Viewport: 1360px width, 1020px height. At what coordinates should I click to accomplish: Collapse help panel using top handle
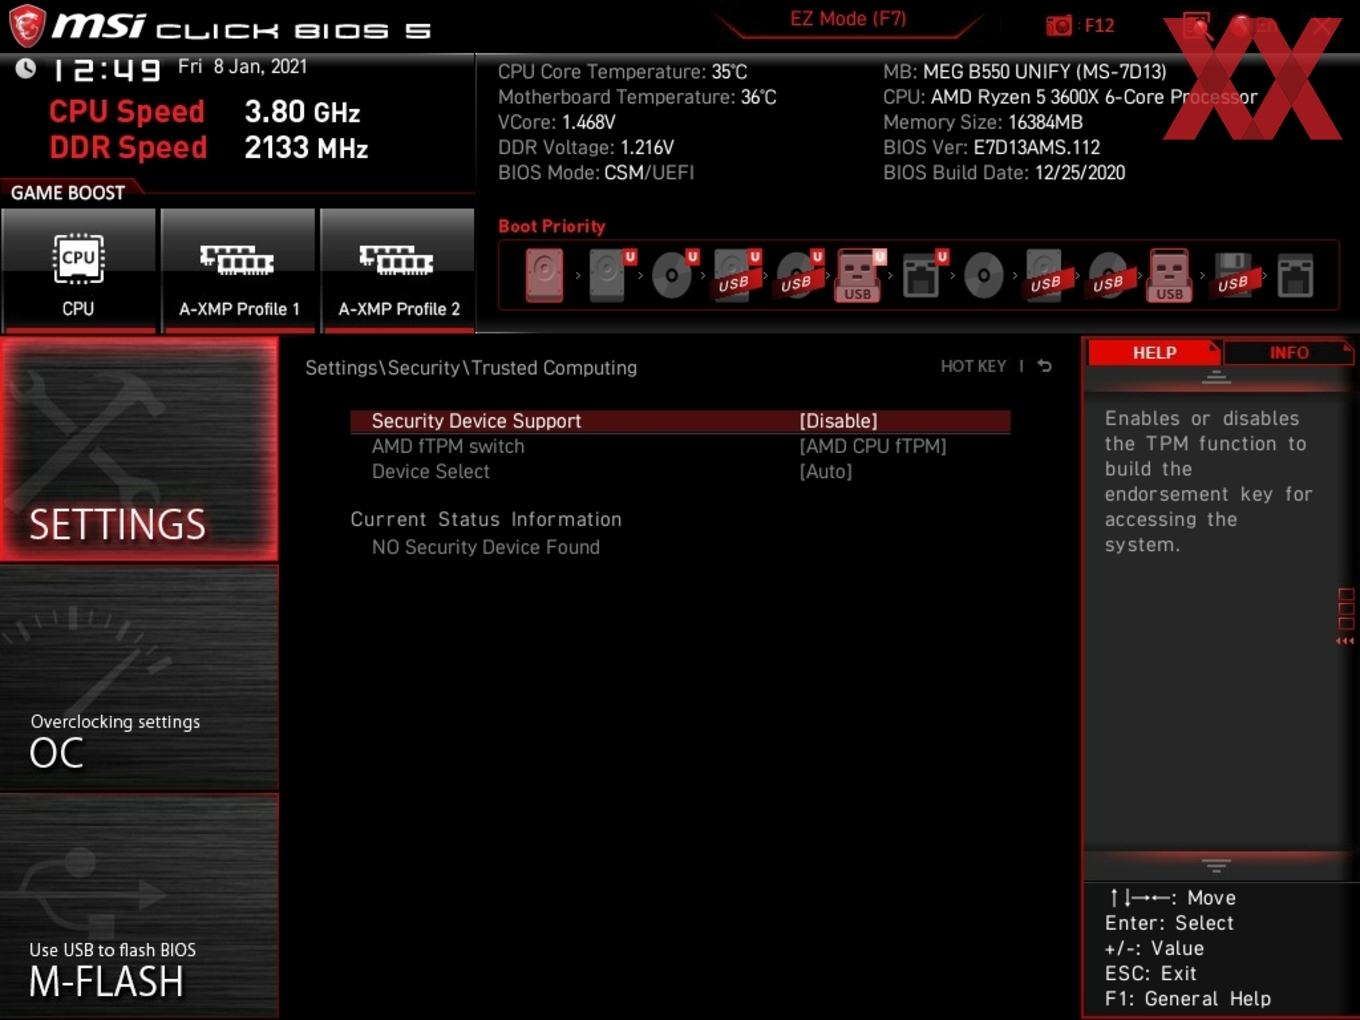tap(1216, 377)
